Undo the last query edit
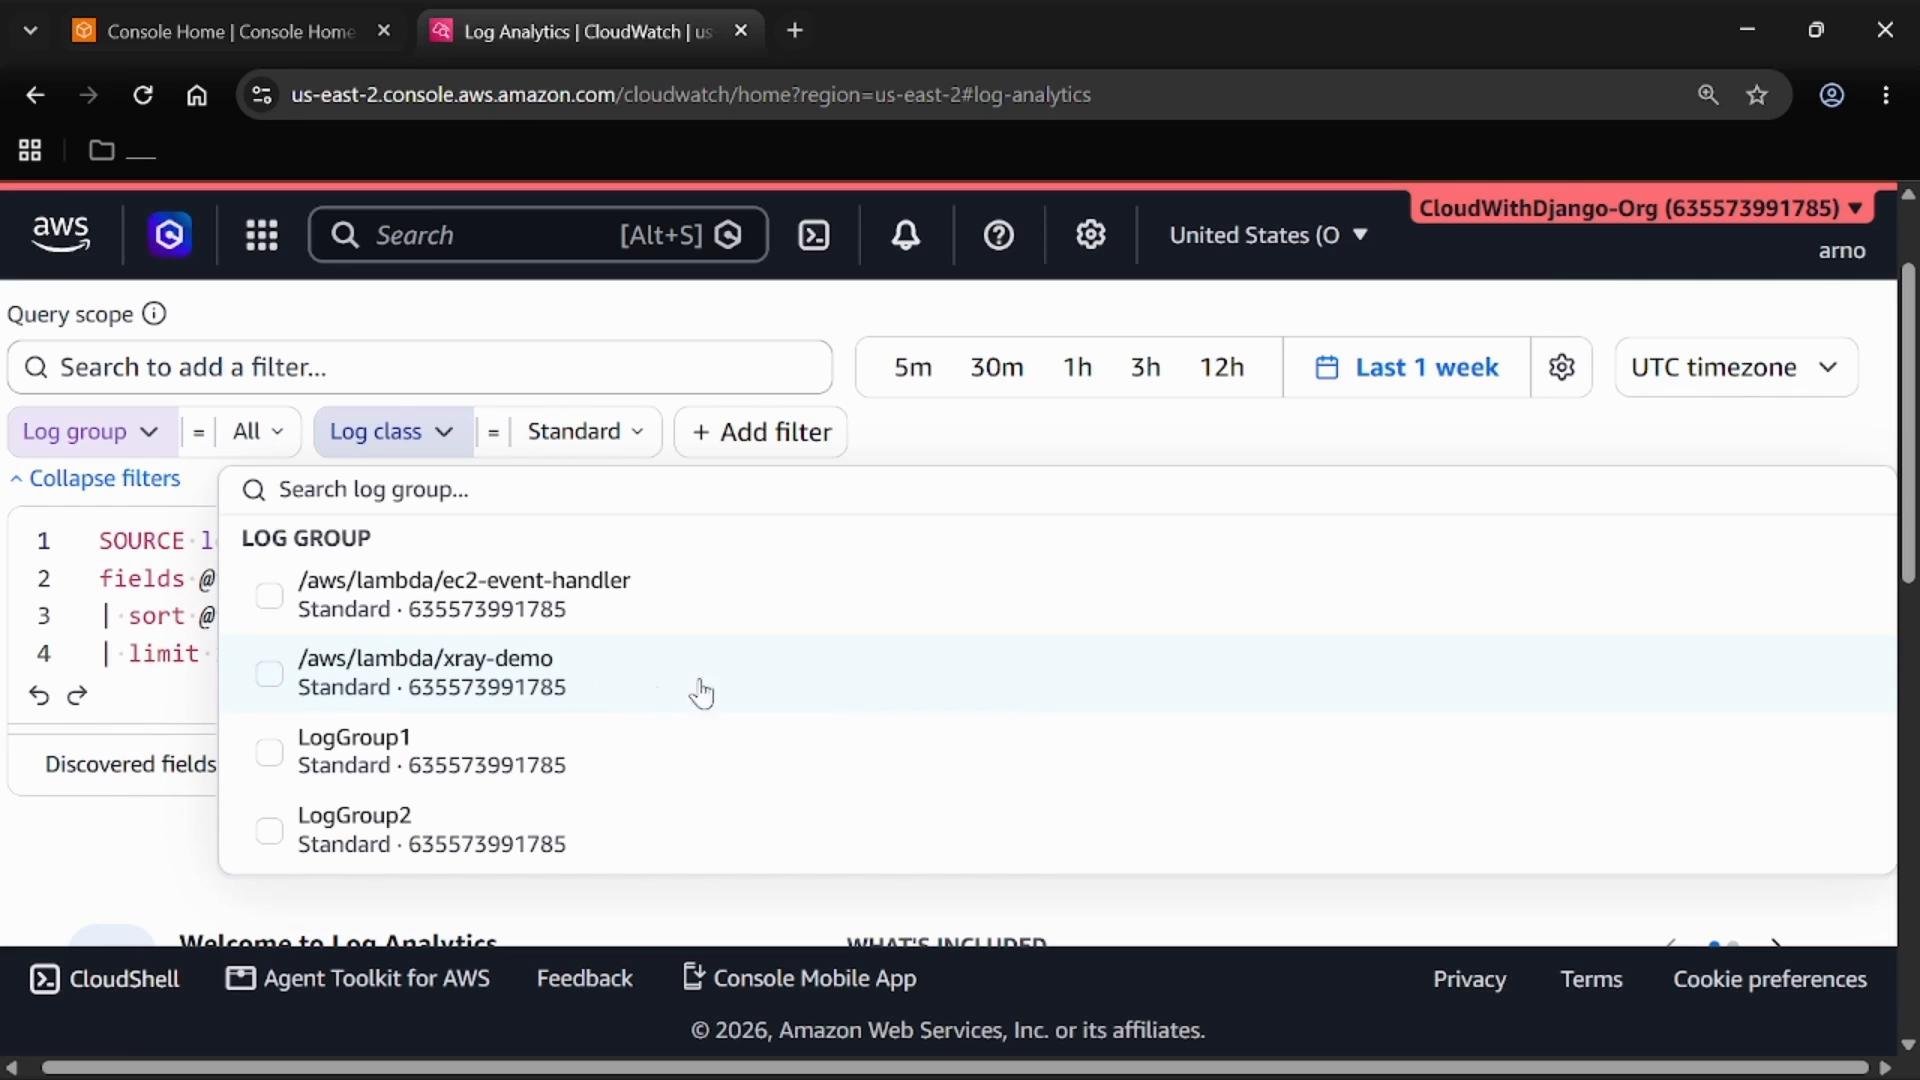The width and height of the screenshot is (1920, 1080). pyautogui.click(x=39, y=695)
